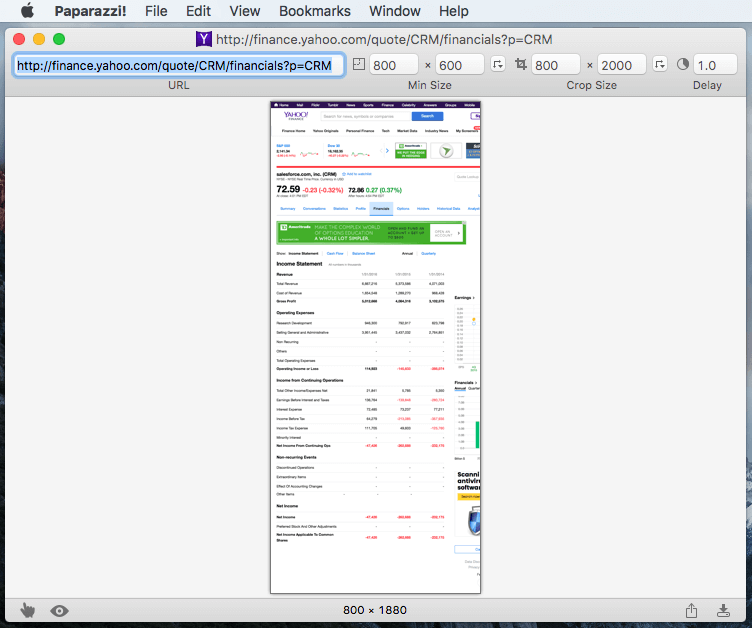Open the Apple menu
Image resolution: width=752 pixels, height=628 pixels.
(x=27, y=11)
